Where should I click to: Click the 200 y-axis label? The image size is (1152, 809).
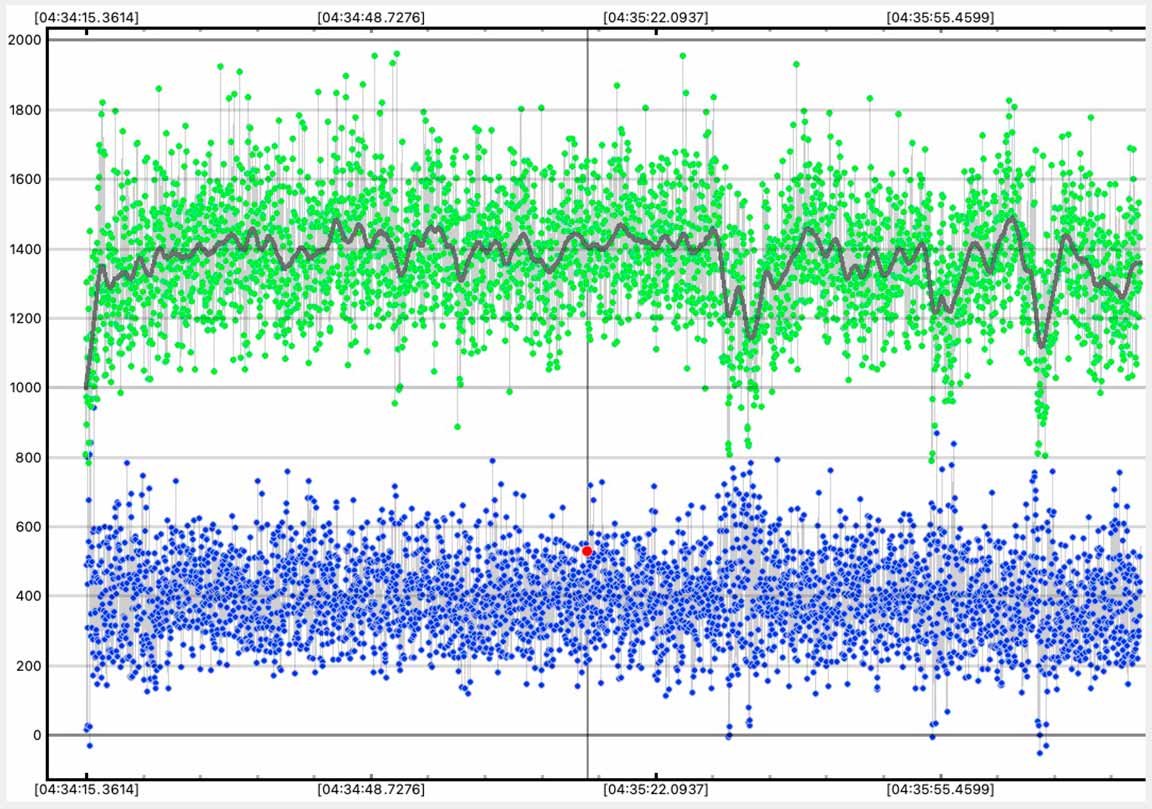point(27,666)
